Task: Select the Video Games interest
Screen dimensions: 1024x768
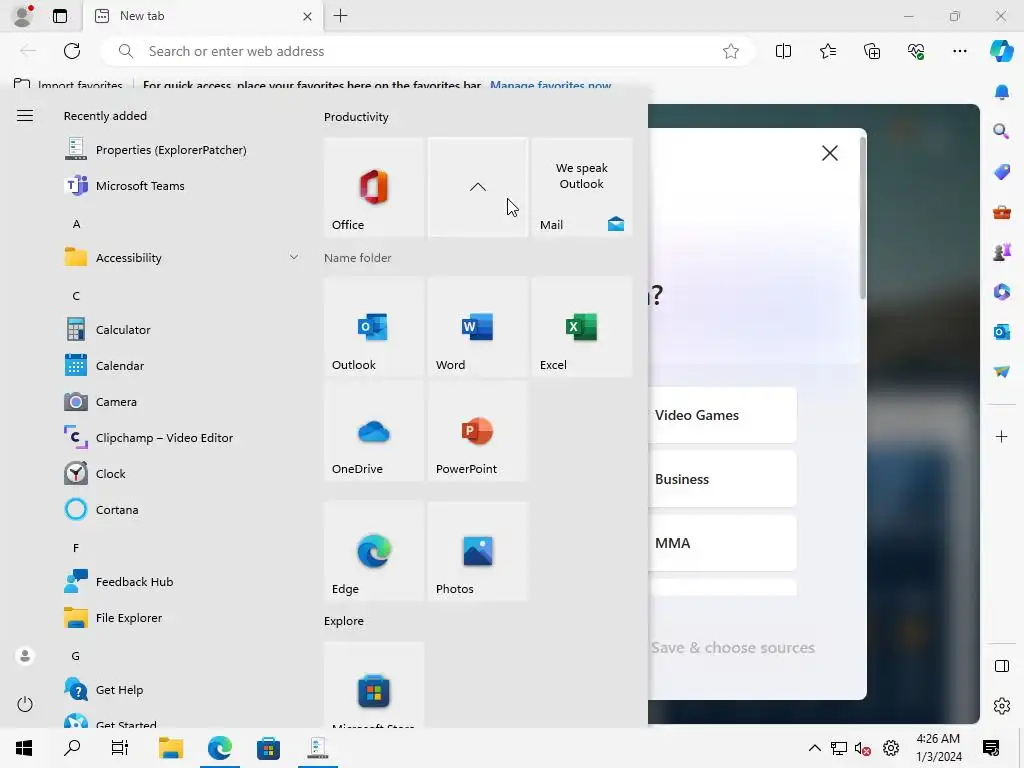Action: click(x=722, y=415)
